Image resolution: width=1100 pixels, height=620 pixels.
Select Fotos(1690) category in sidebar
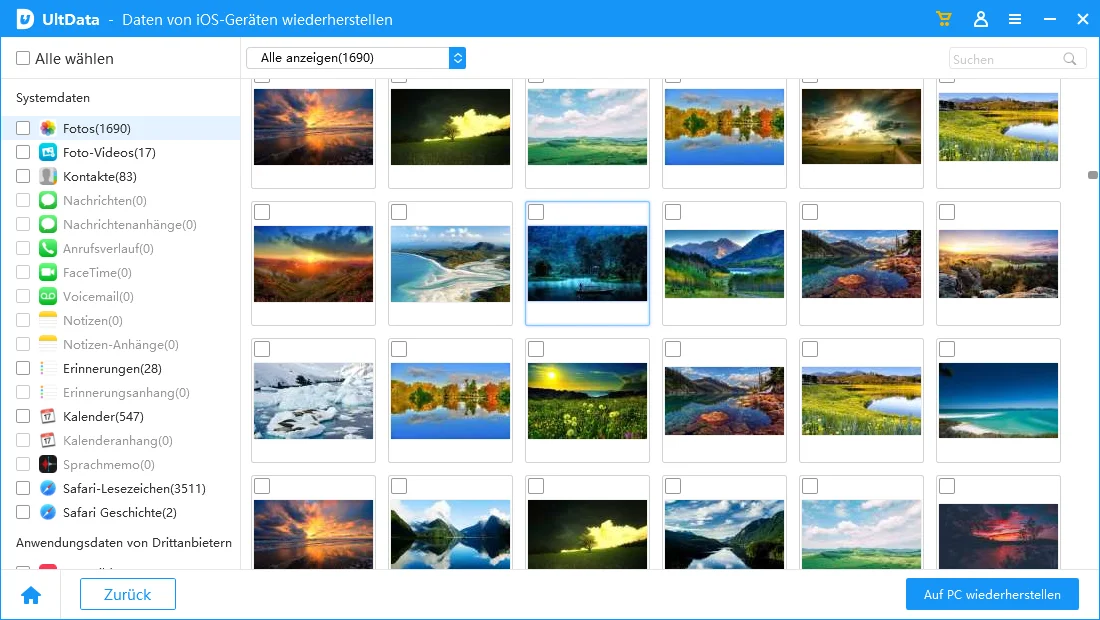coord(96,129)
